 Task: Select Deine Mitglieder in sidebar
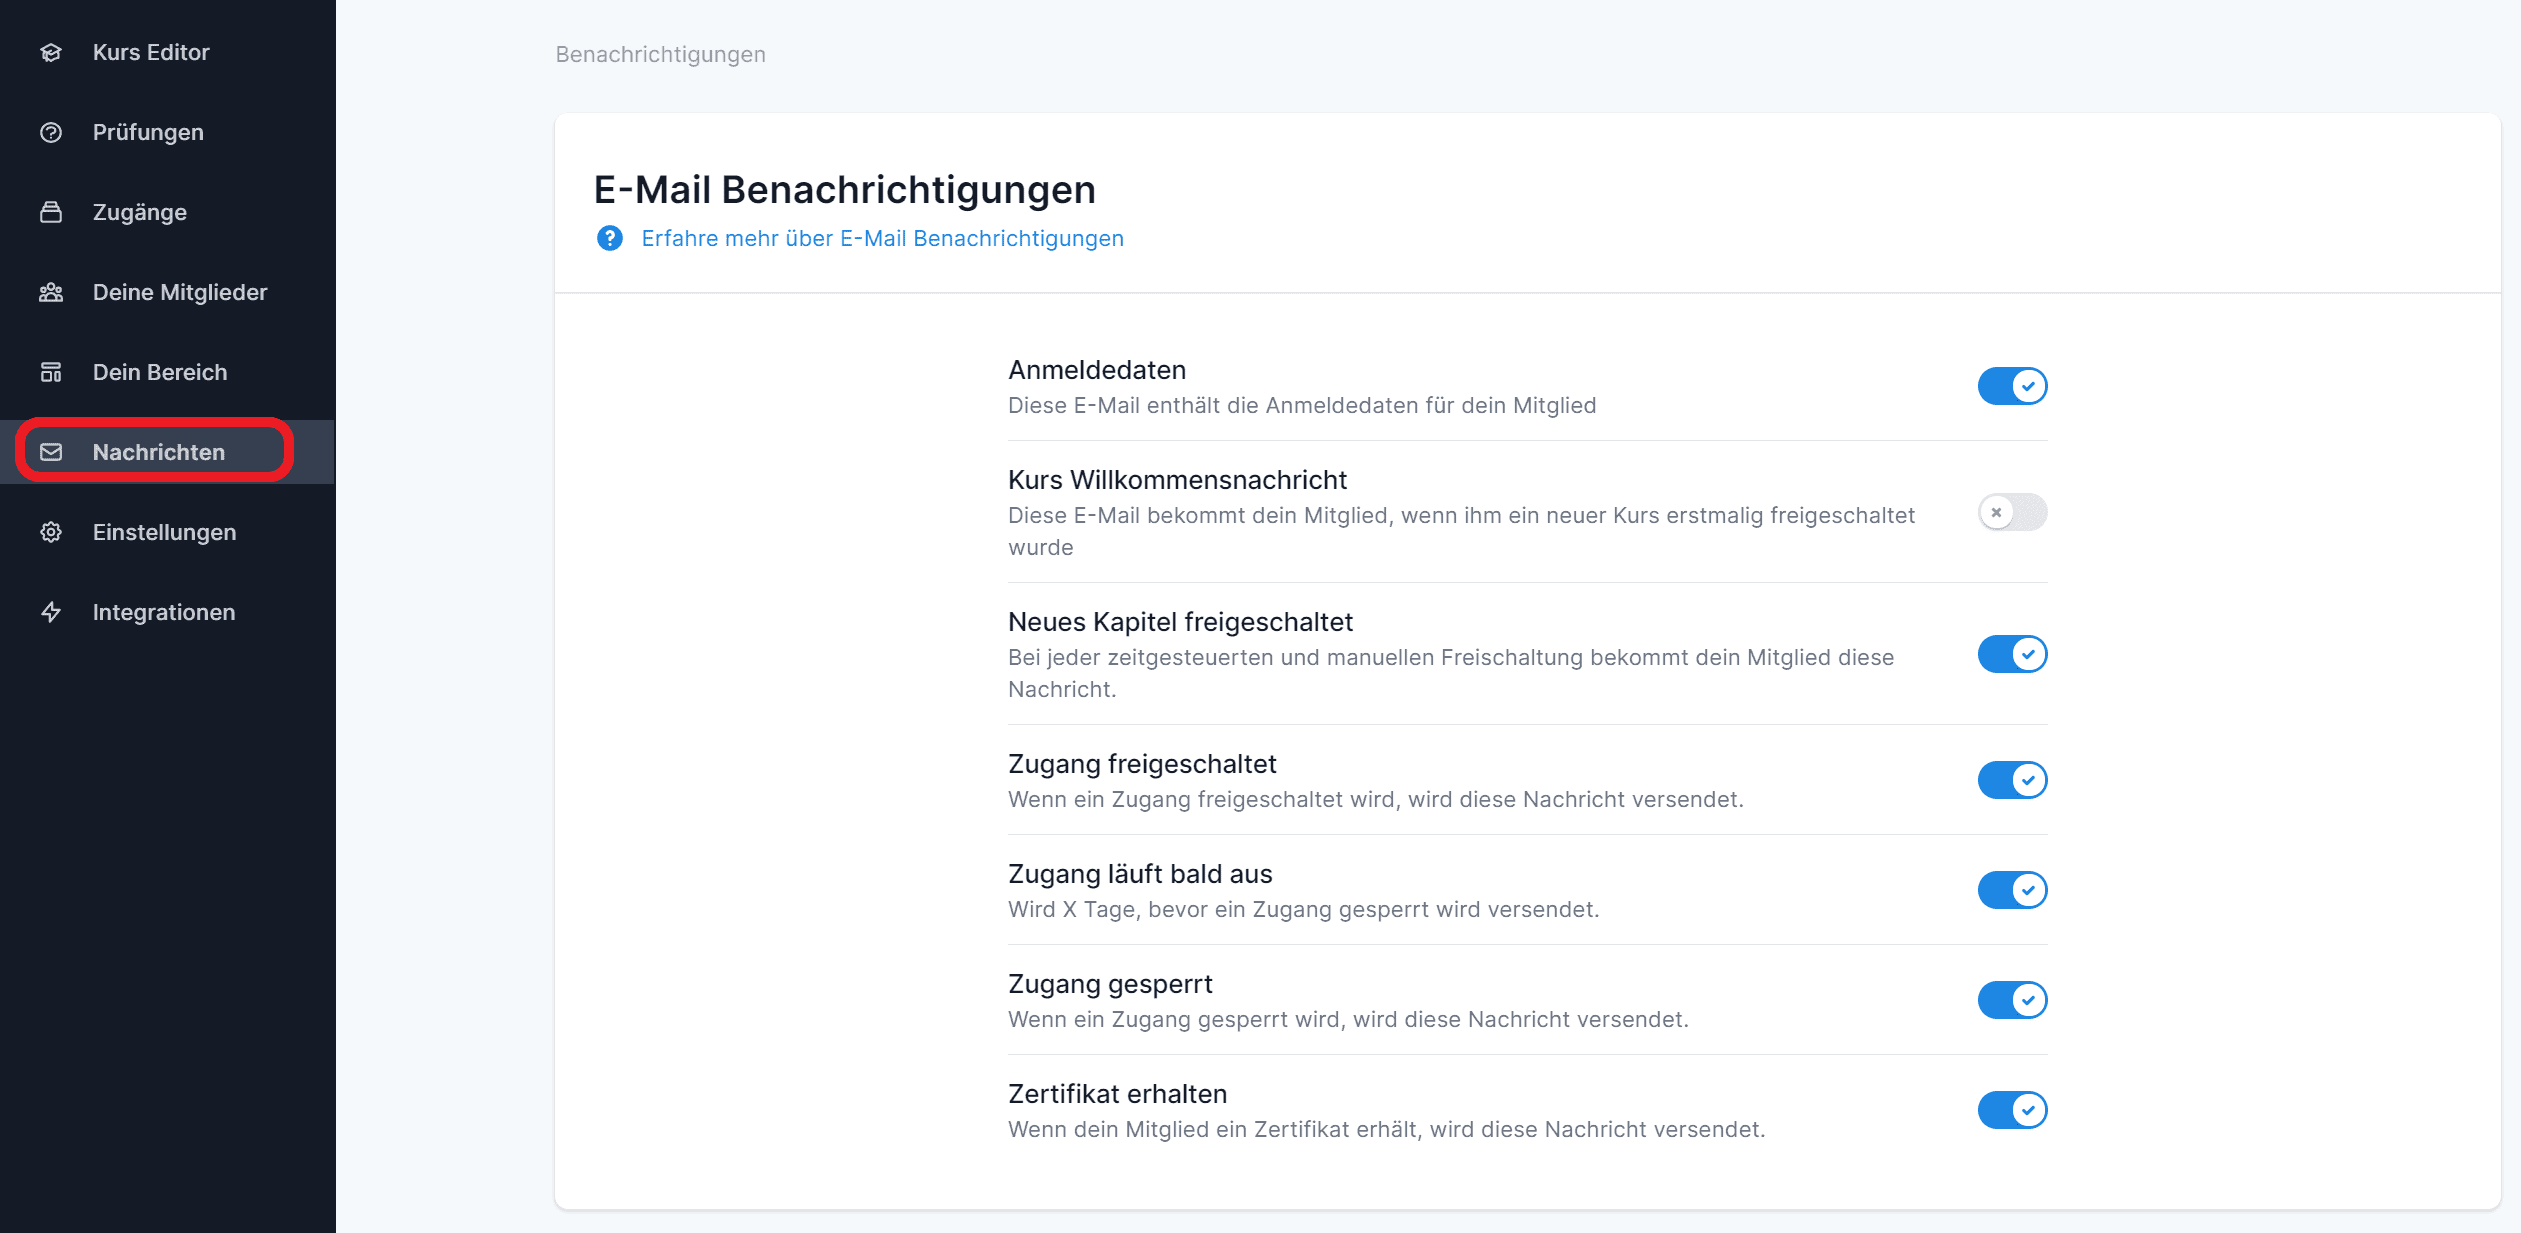click(x=168, y=292)
